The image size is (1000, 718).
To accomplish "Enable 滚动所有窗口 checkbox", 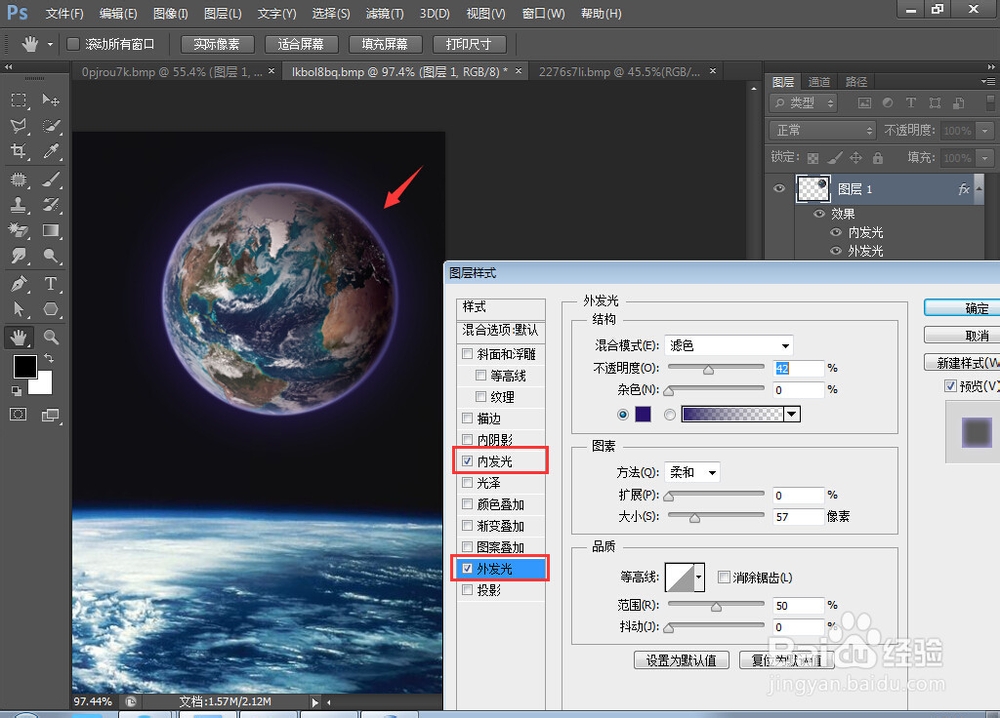I will (73, 43).
